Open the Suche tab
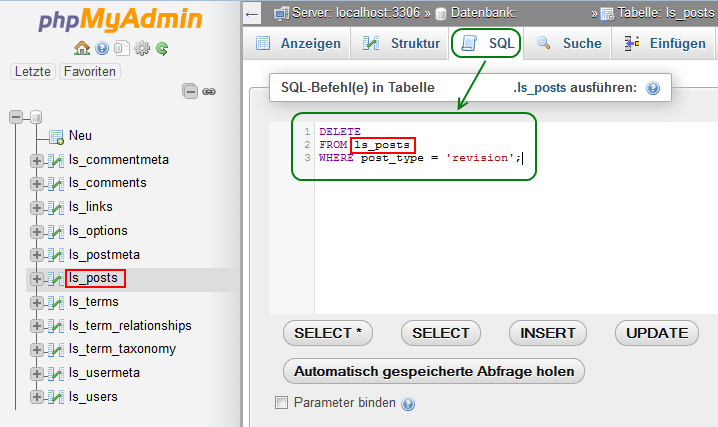The height and width of the screenshot is (427, 718). 567,43
